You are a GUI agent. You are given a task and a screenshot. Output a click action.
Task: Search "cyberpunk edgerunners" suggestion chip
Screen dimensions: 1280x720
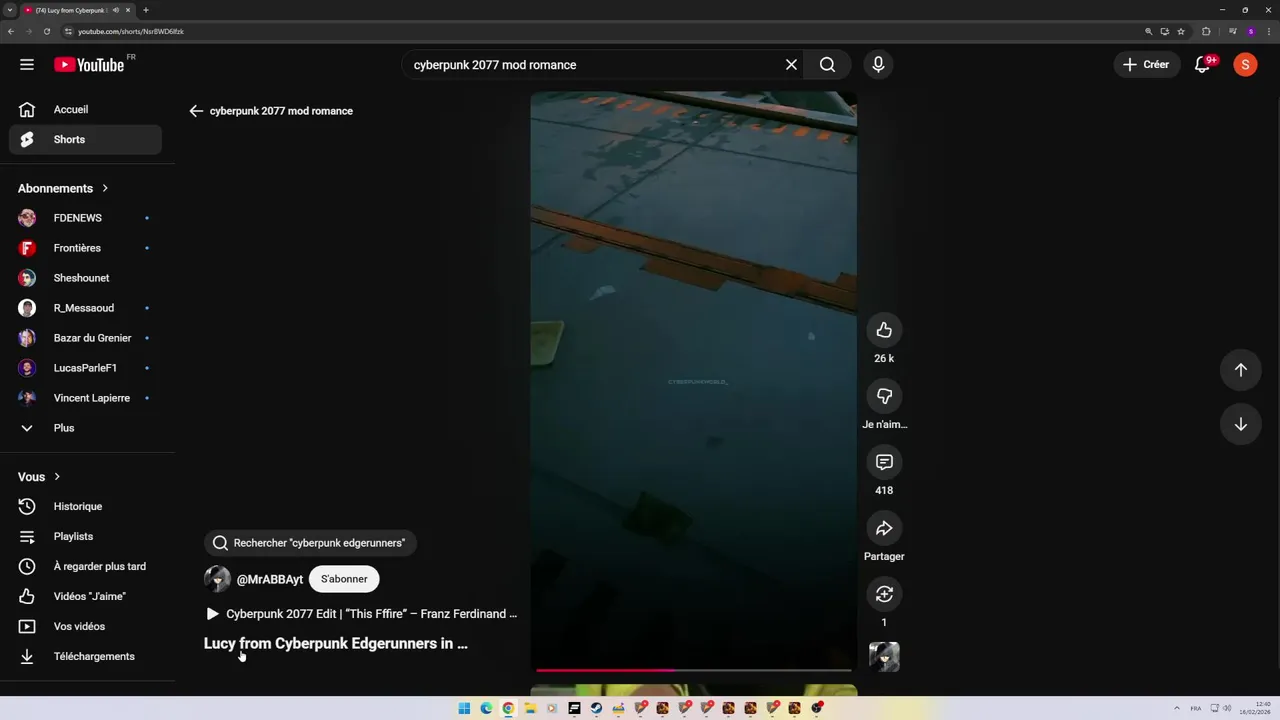pos(310,543)
